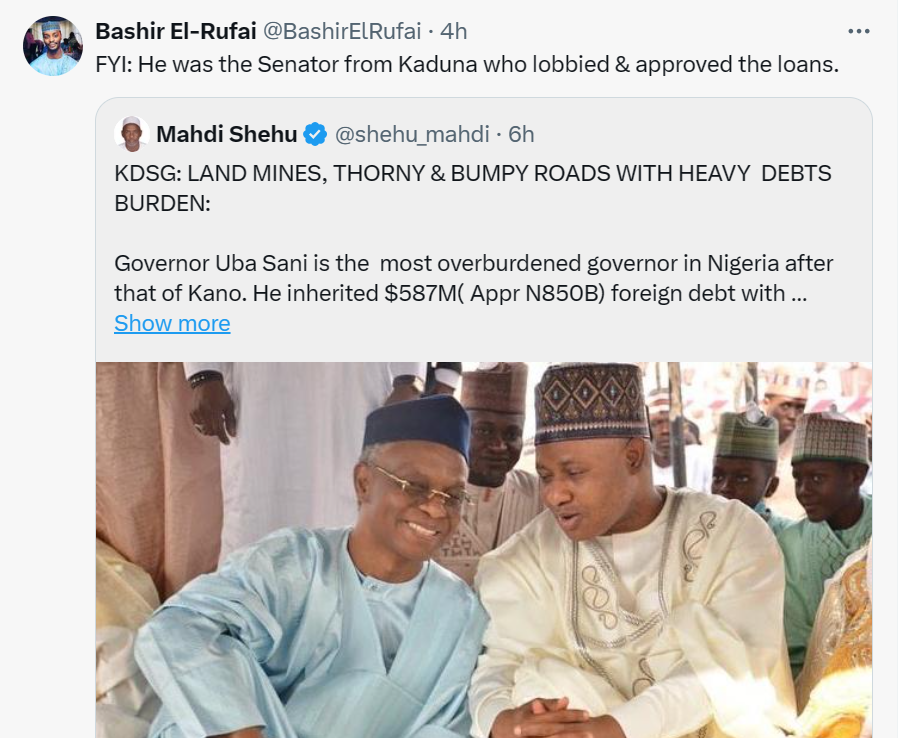
Task: Click the 4h timestamp on the main tweet
Action: tap(454, 30)
